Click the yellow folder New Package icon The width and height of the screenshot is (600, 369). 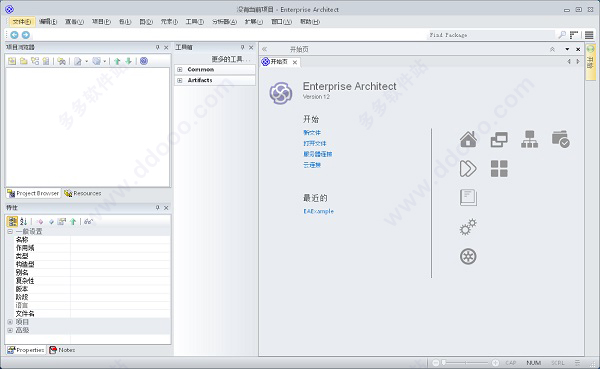(23, 61)
